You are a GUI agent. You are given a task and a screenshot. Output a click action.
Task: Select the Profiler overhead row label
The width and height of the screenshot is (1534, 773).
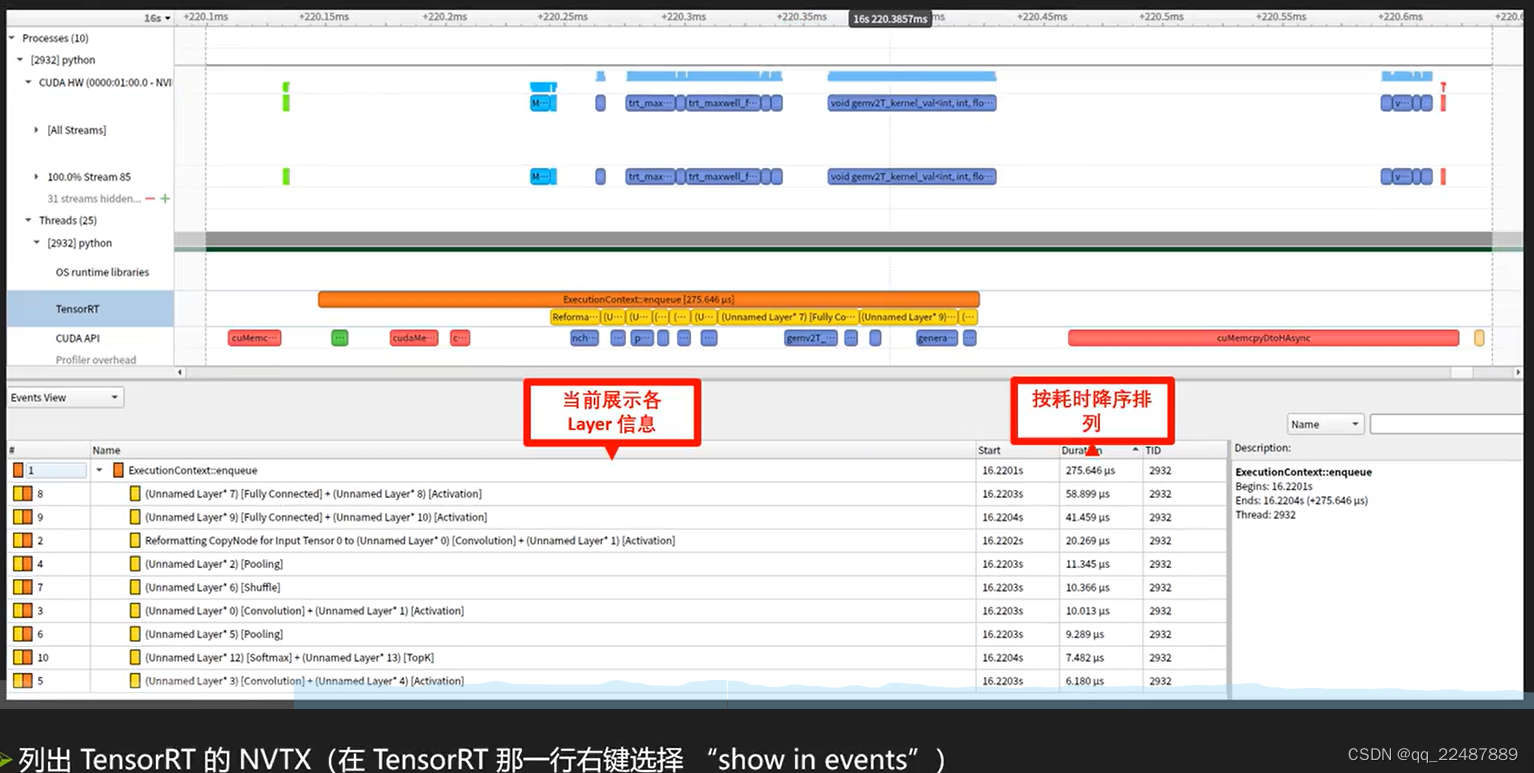click(96, 360)
